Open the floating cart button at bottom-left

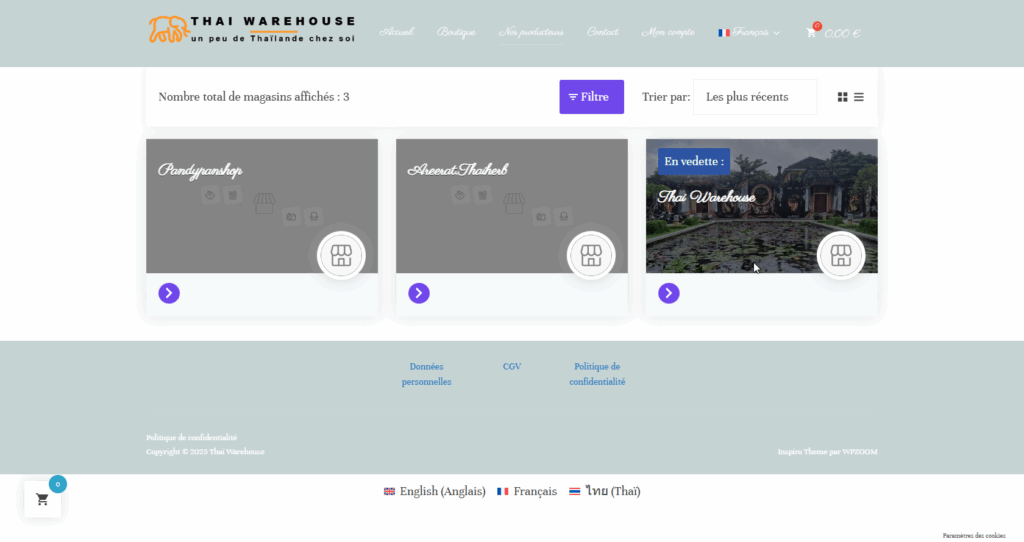tap(42, 499)
